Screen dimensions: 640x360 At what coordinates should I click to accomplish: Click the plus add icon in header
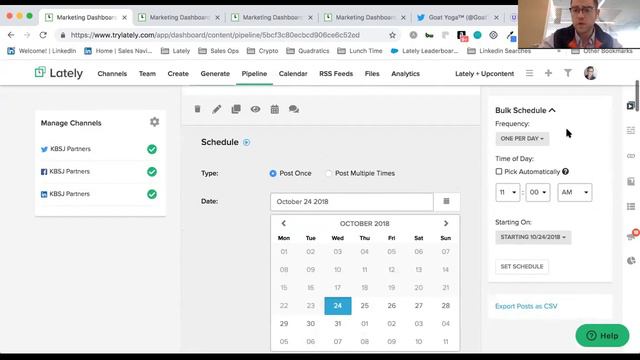click(x=548, y=73)
